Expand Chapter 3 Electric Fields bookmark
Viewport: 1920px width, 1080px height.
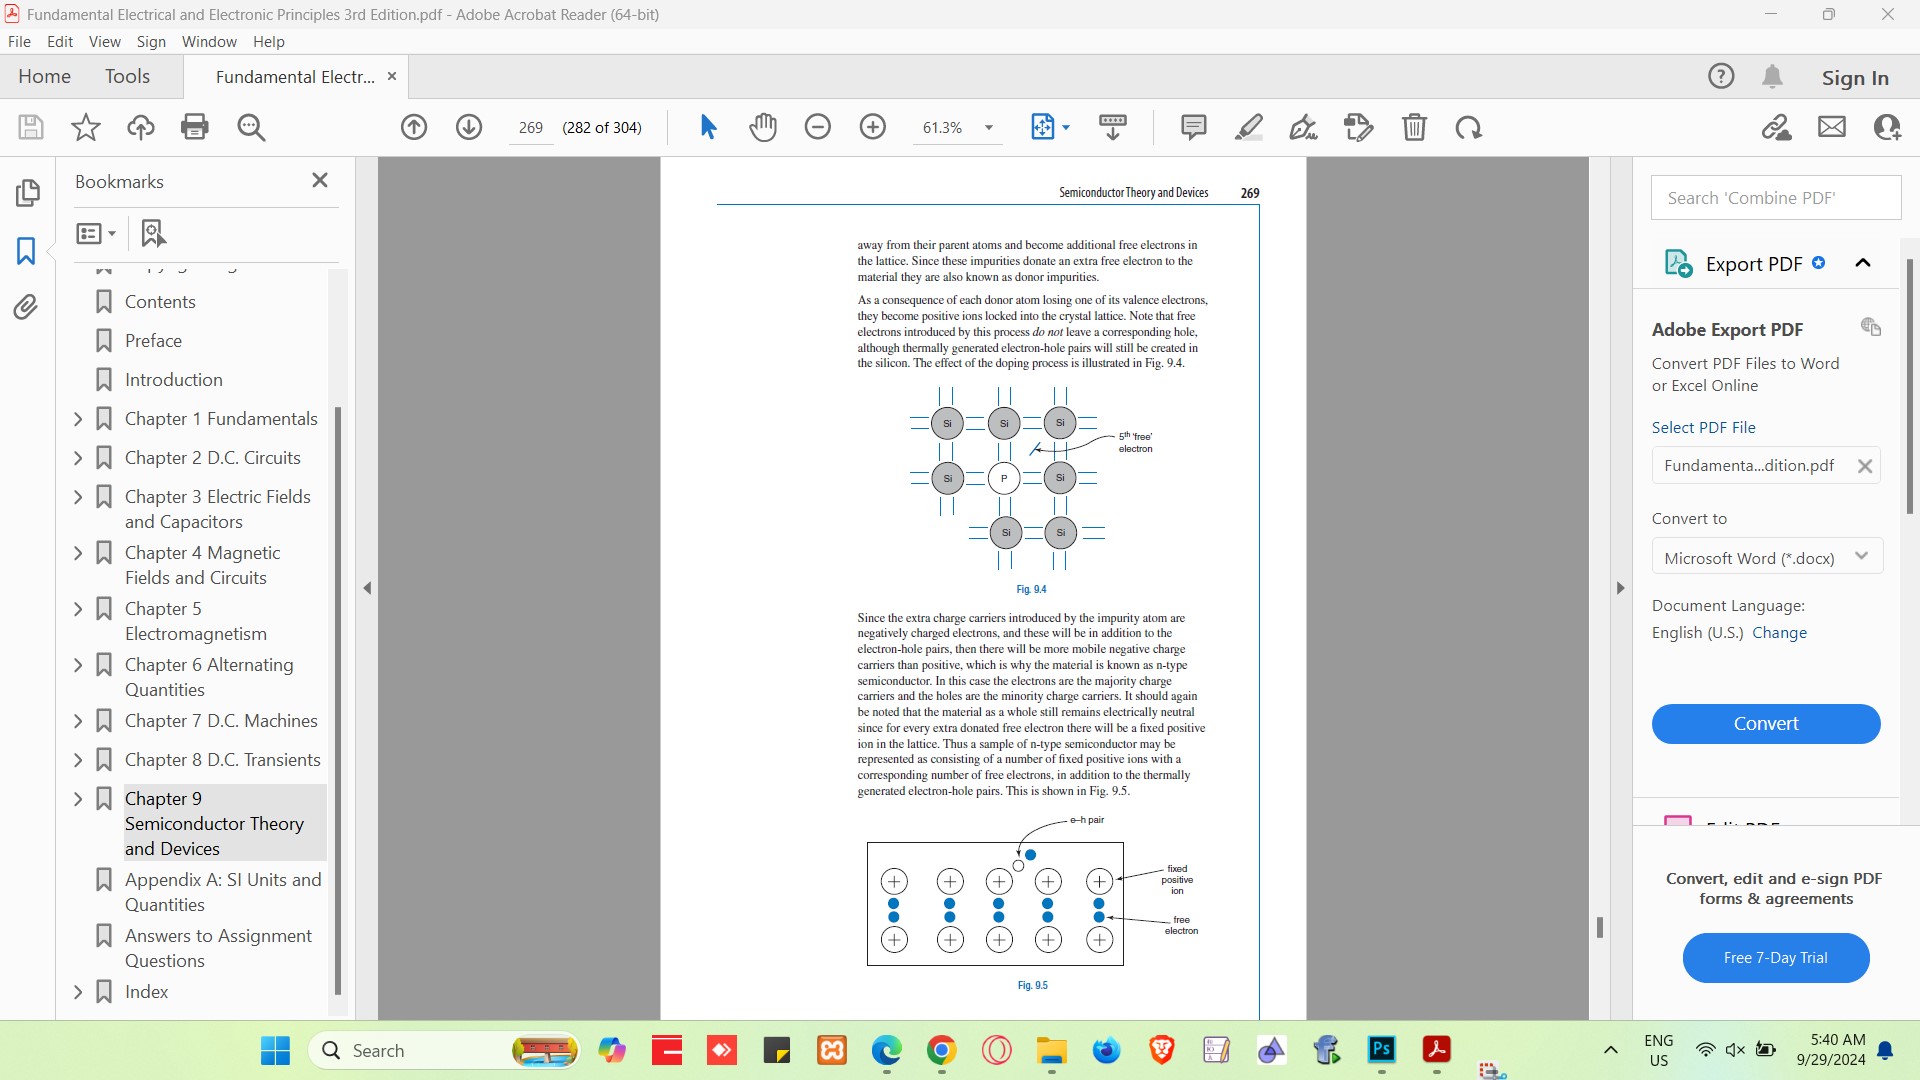[78, 497]
